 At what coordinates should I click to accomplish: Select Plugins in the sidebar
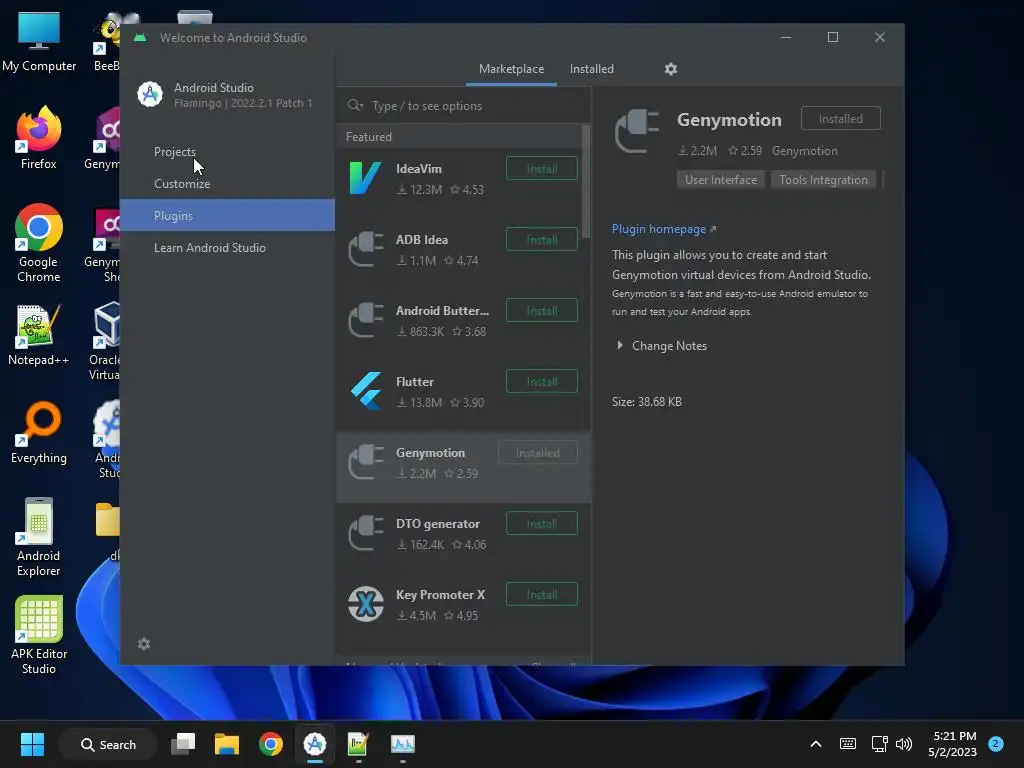tap(227, 216)
